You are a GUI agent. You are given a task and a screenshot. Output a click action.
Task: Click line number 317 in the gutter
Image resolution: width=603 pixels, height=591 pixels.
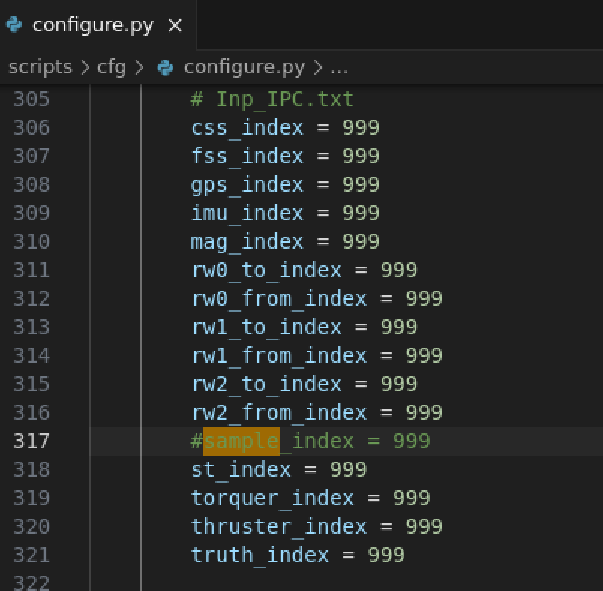pos(32,441)
